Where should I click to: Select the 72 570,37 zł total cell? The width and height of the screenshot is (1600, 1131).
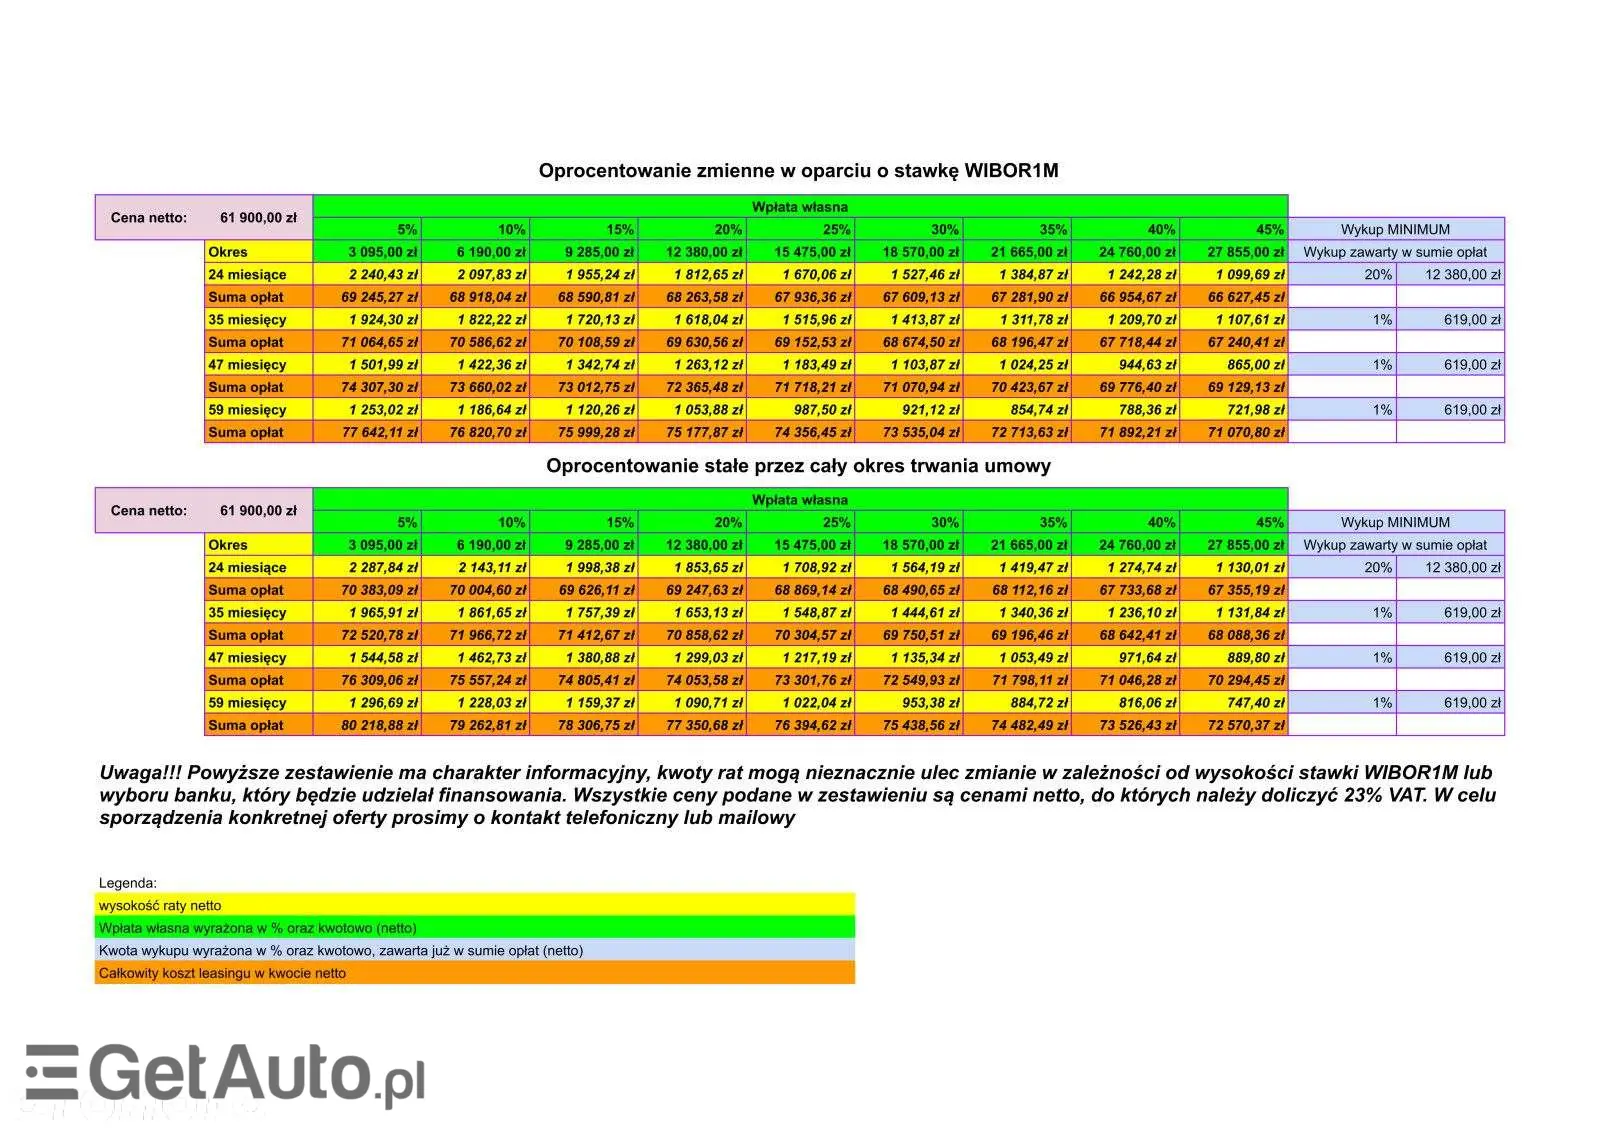tap(1235, 725)
